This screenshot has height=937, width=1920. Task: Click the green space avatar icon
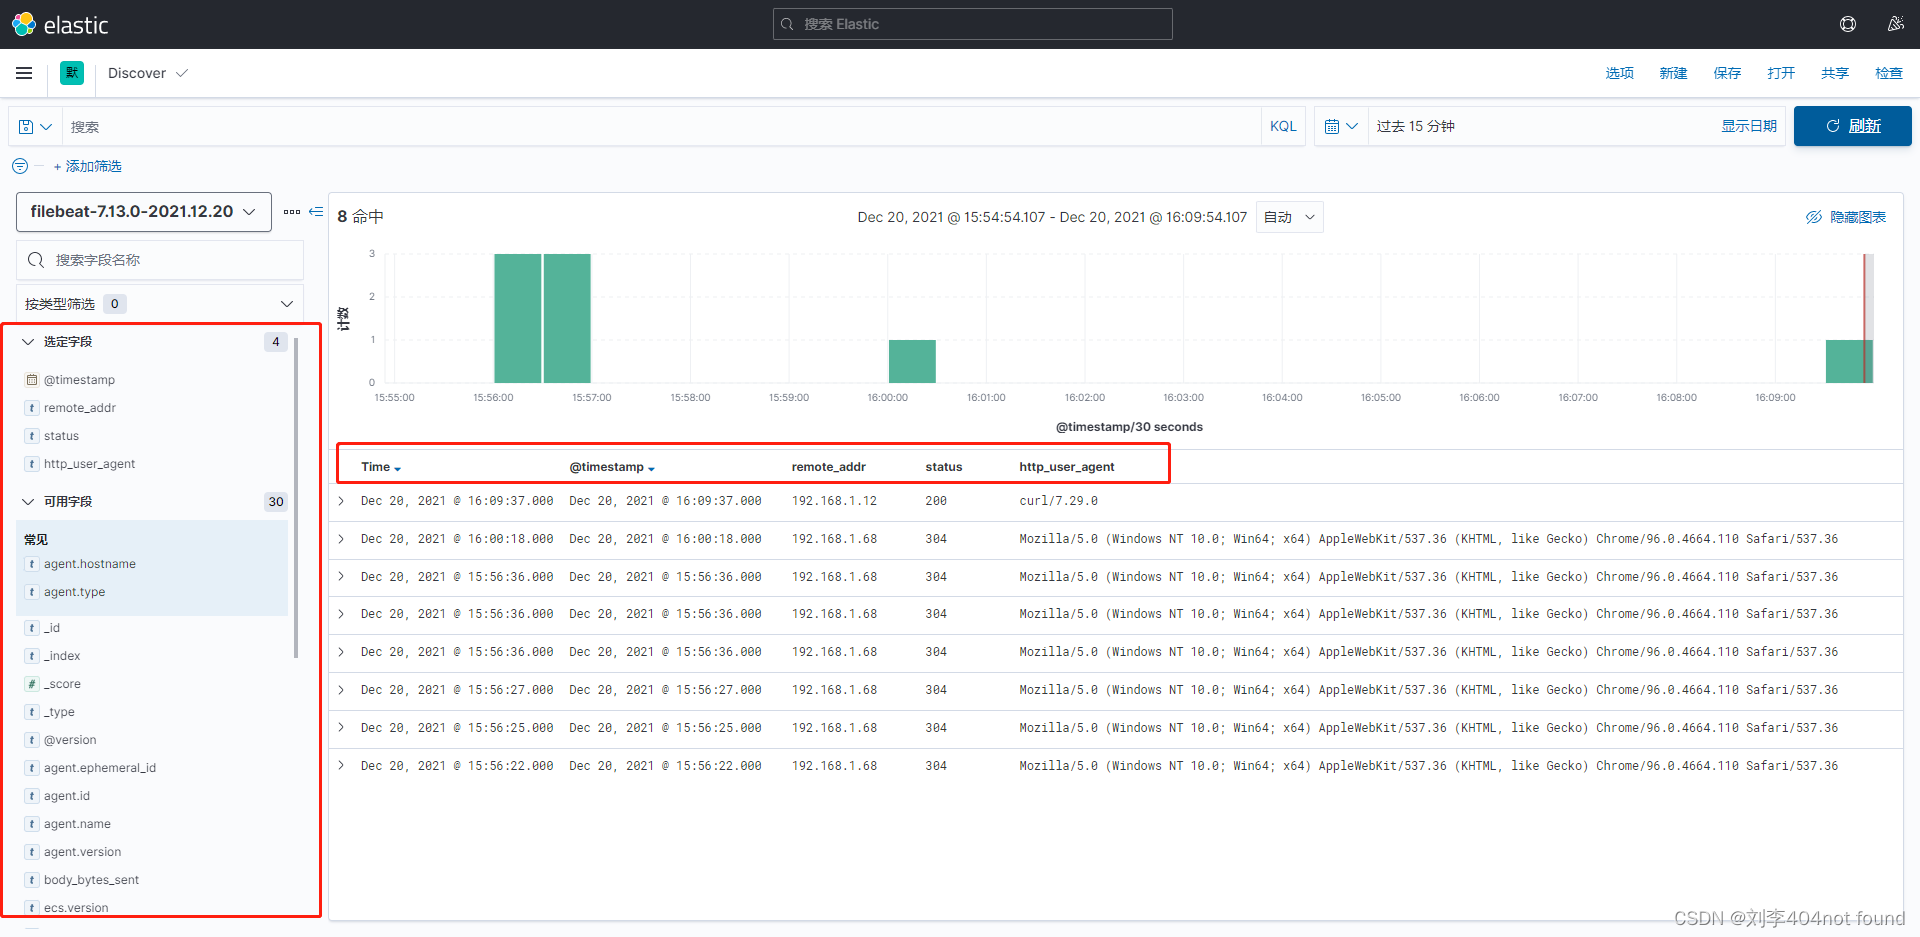click(72, 73)
